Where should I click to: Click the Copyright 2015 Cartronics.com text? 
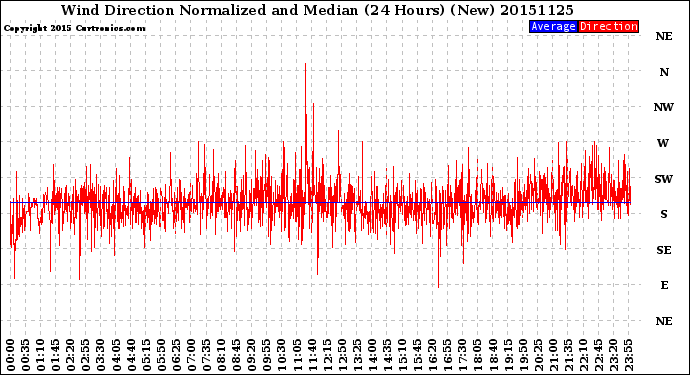pyautogui.click(x=74, y=28)
